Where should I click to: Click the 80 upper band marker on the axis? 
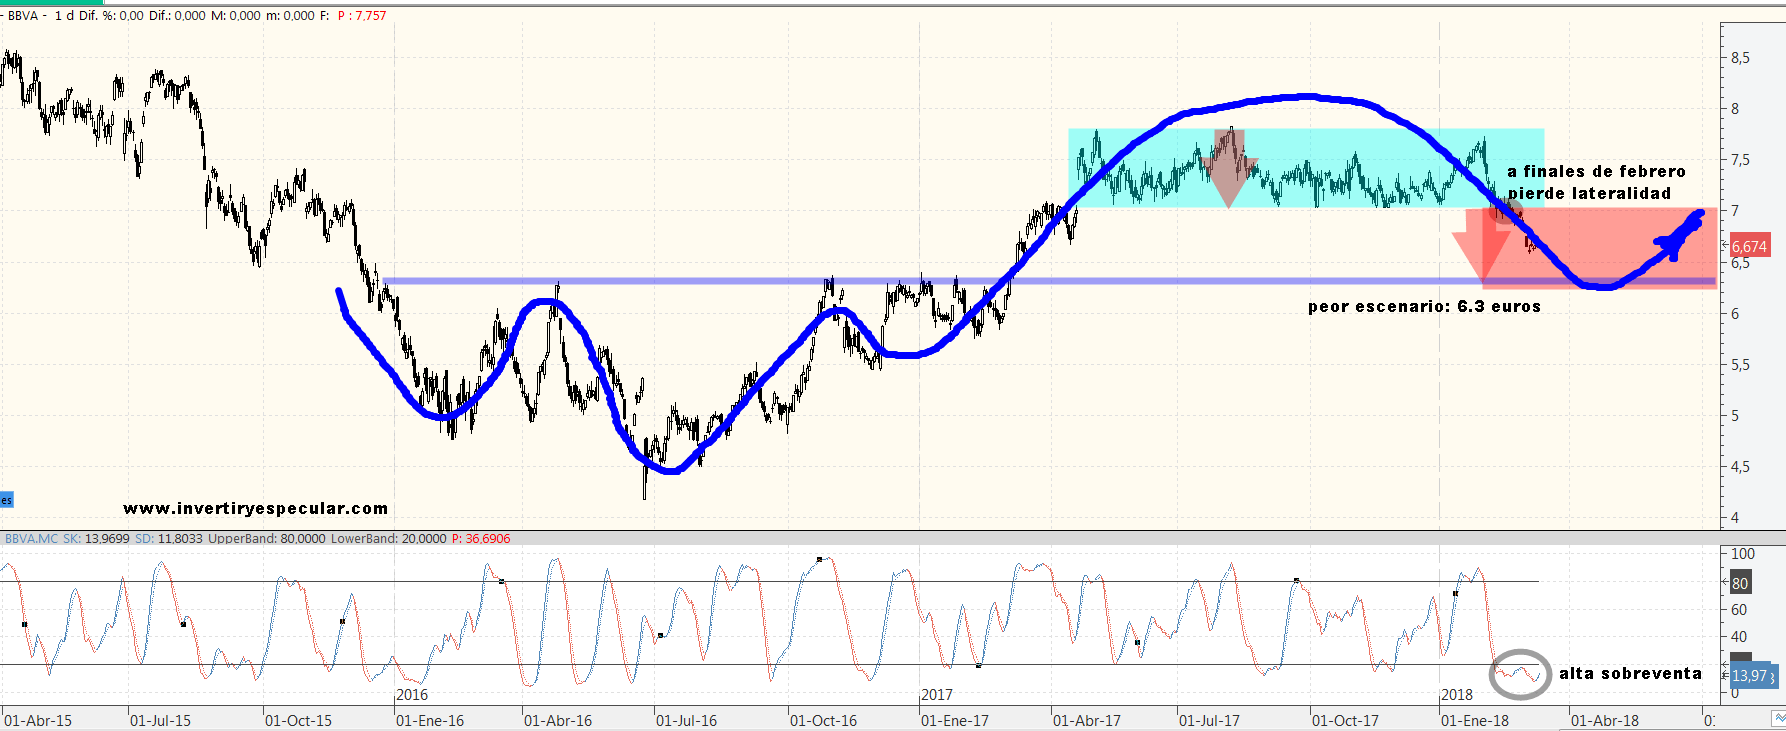point(1740,583)
